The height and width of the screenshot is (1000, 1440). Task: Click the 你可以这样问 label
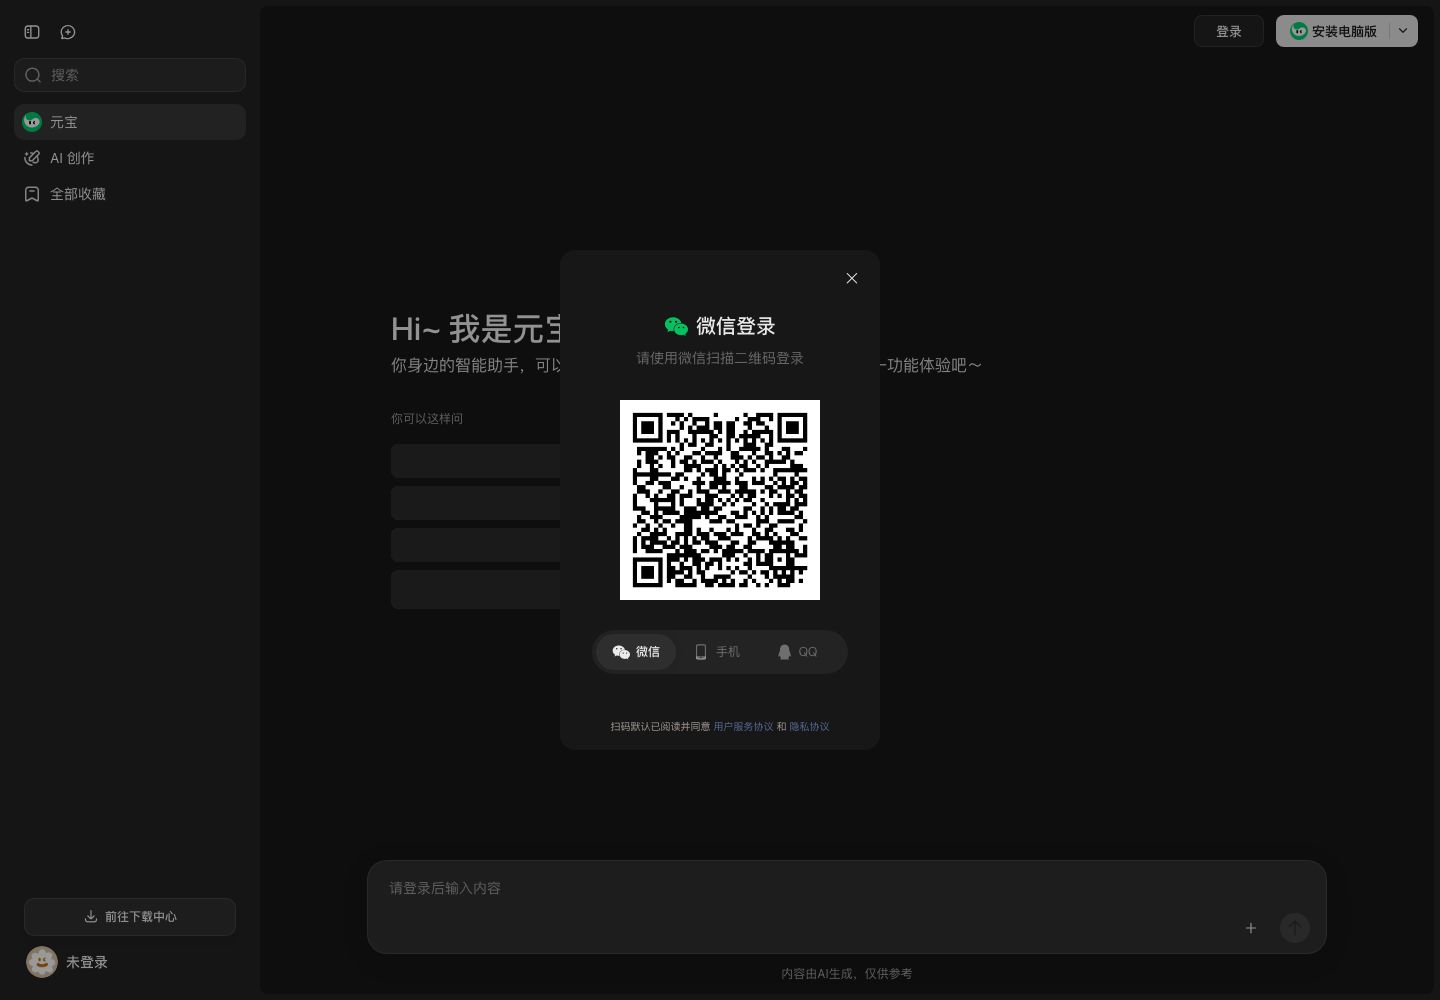427,419
